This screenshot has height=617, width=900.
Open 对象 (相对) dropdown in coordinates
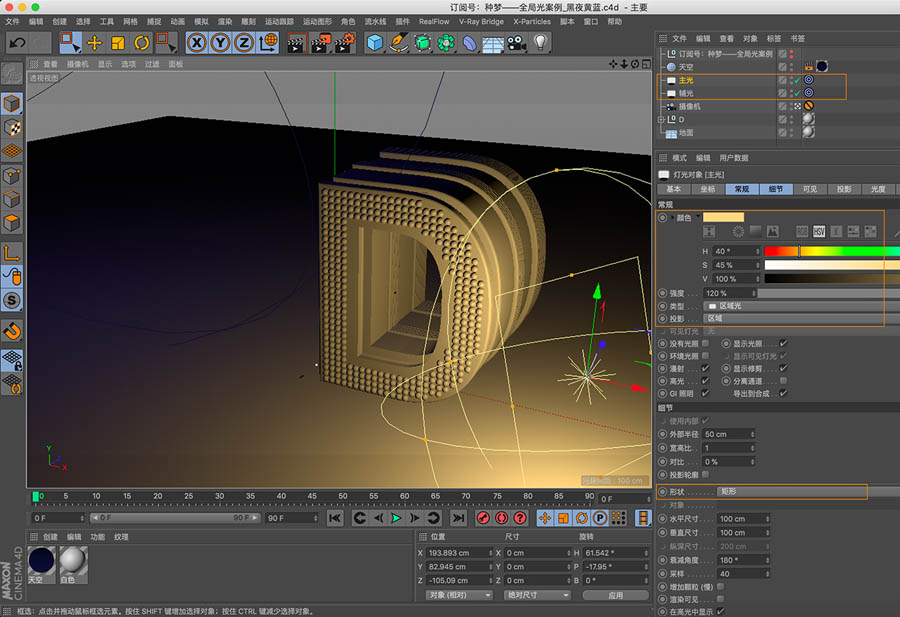point(459,595)
